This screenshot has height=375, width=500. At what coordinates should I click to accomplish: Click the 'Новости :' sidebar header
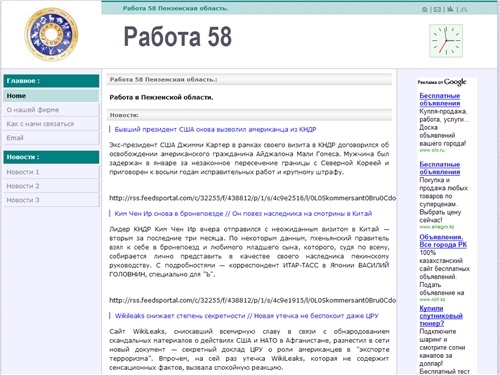(51, 157)
